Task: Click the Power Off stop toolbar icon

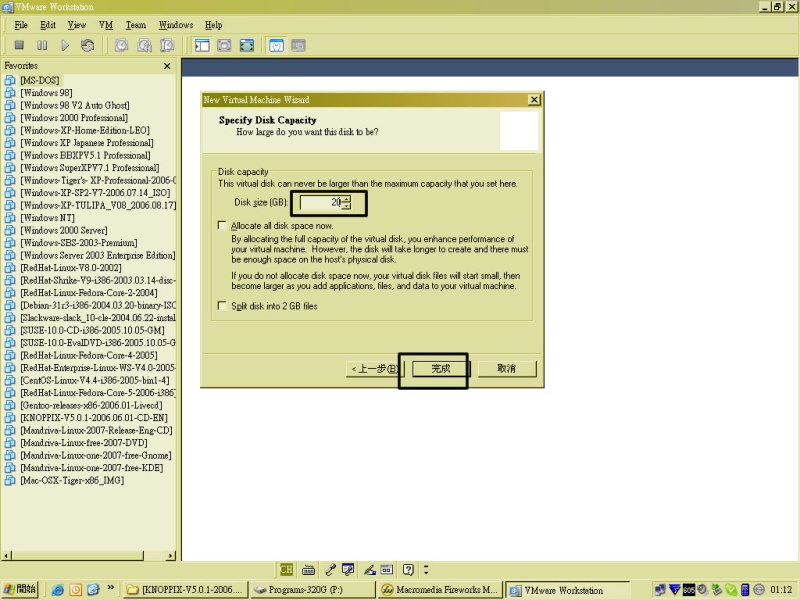Action: [x=19, y=45]
